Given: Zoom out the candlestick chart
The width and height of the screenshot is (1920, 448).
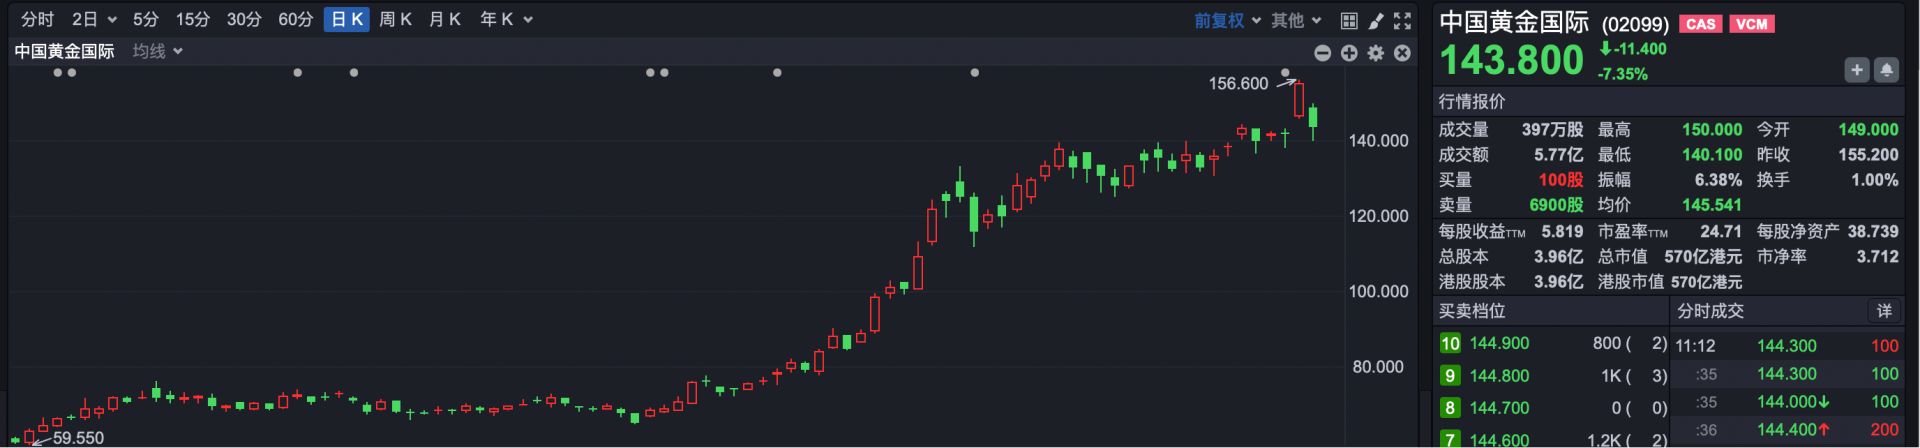Looking at the screenshot, I should click(x=1322, y=53).
